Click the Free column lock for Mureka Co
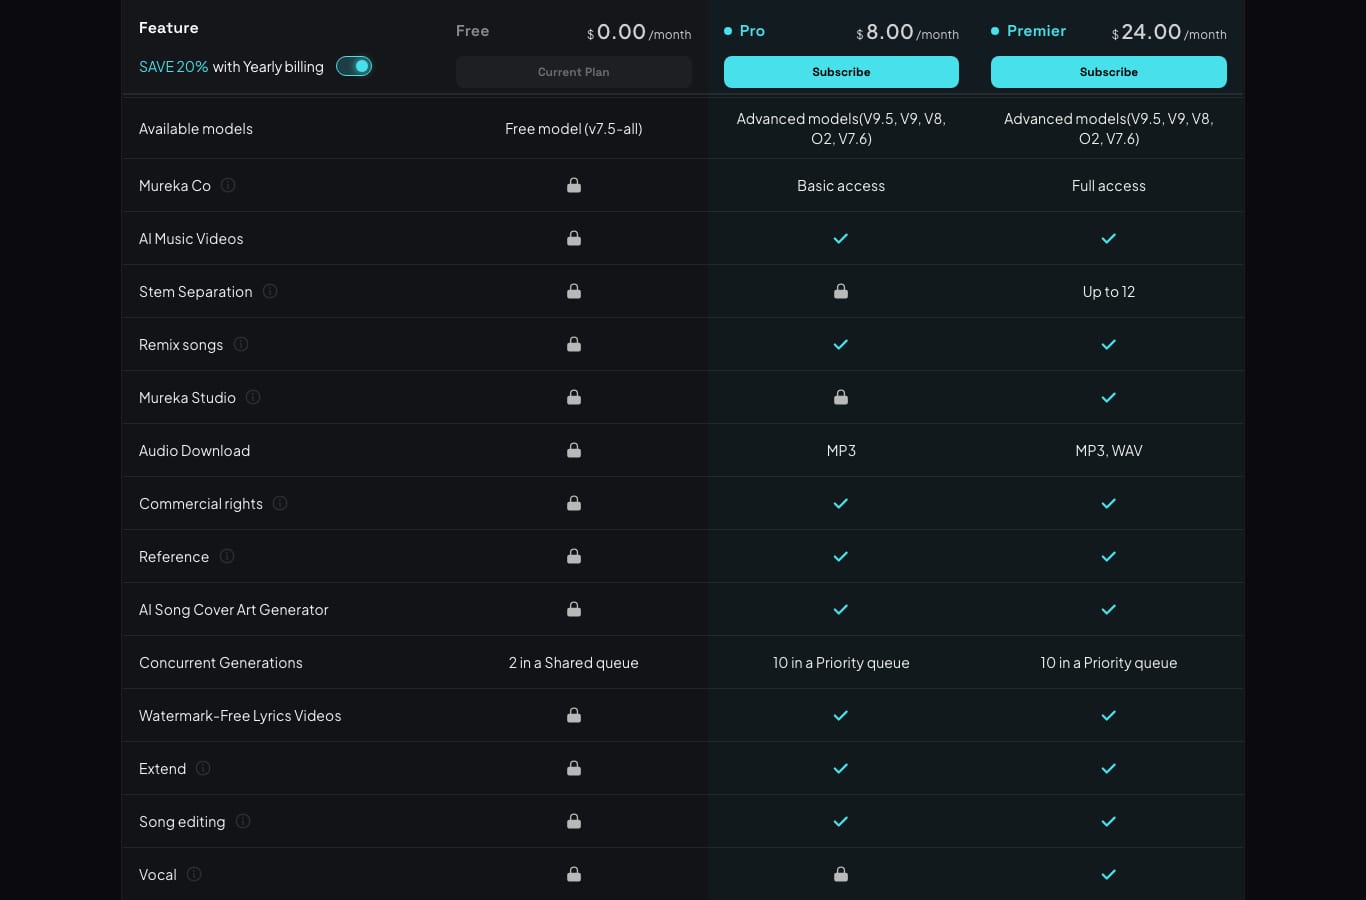Viewport: 1366px width, 900px height. click(574, 185)
